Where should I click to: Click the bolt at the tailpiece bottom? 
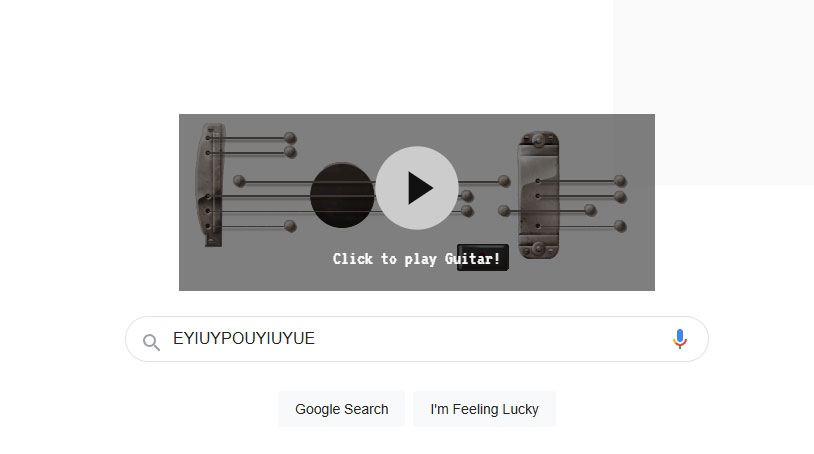(538, 249)
